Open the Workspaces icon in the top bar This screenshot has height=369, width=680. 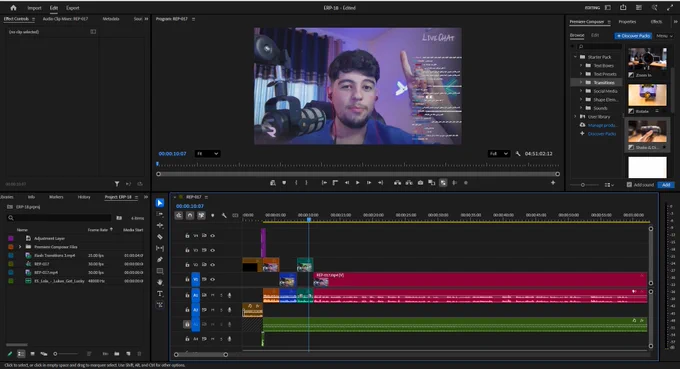click(x=608, y=8)
